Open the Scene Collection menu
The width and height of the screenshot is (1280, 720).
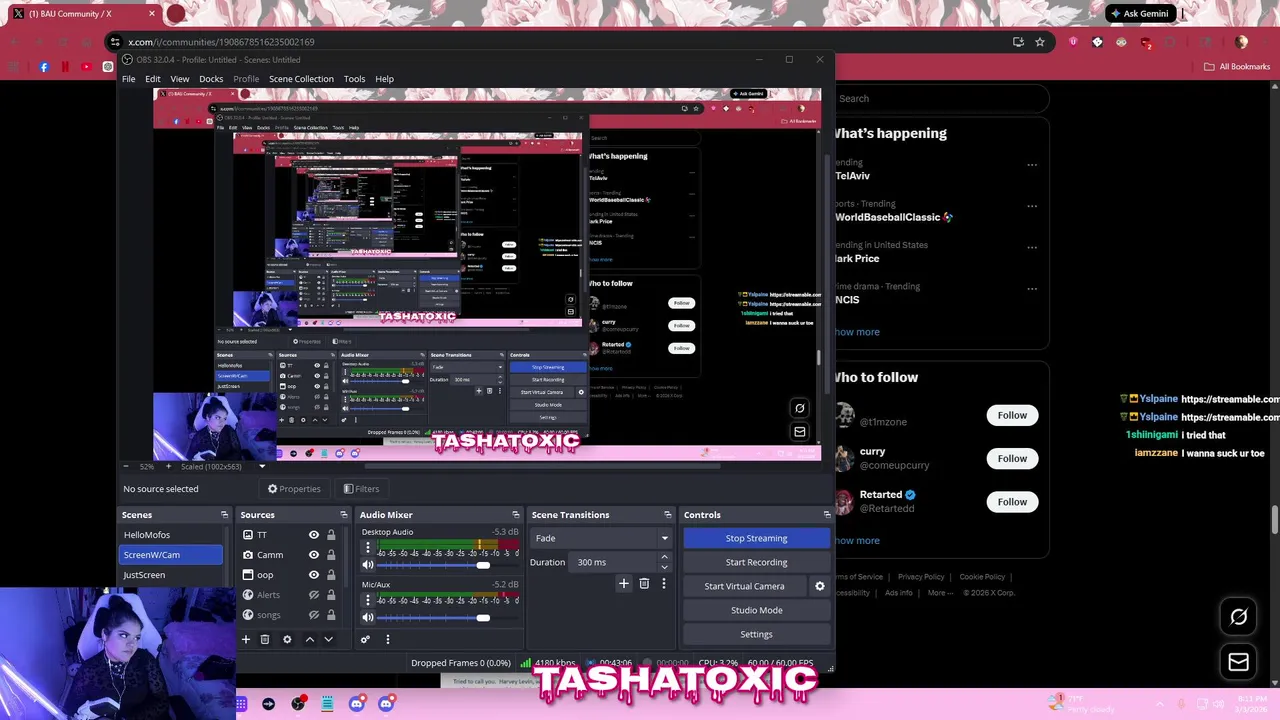[301, 79]
